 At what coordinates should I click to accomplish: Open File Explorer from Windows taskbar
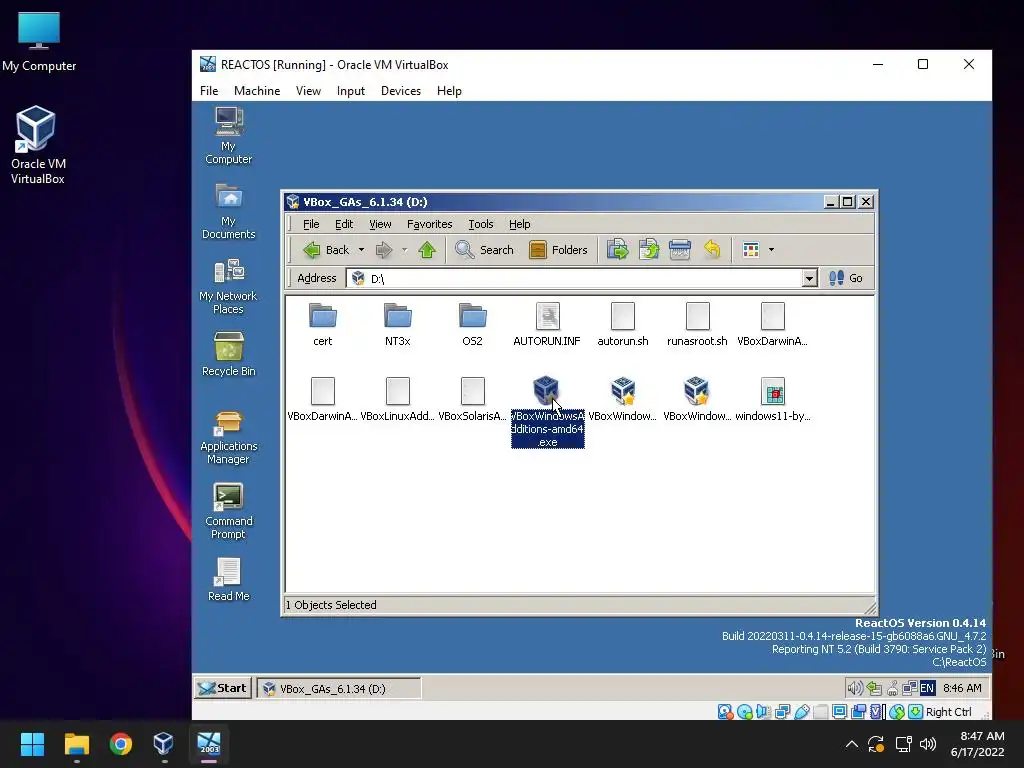point(76,744)
